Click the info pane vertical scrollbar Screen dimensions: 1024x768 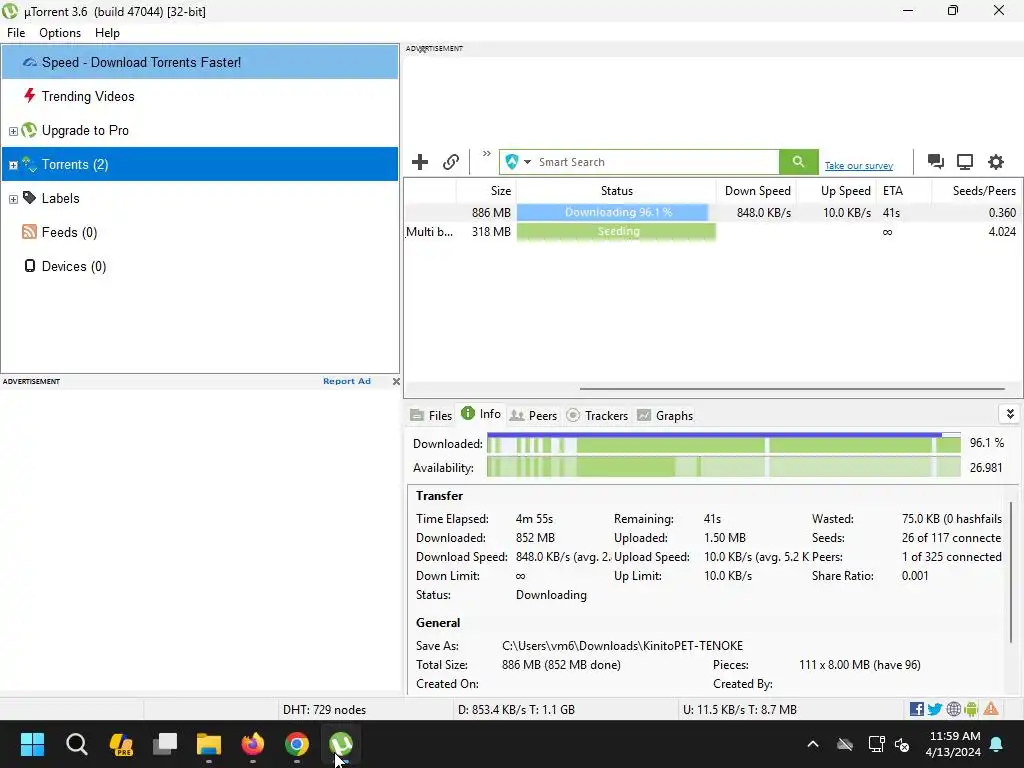click(1012, 571)
